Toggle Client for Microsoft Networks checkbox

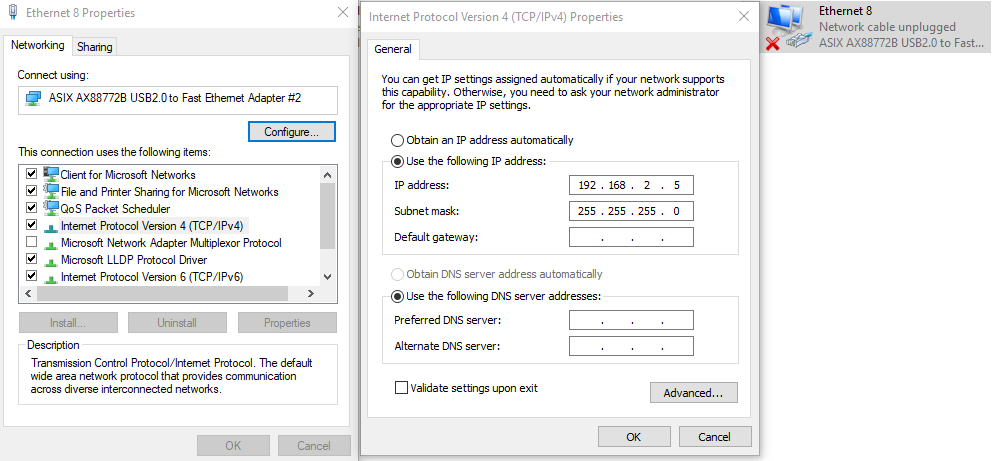(x=31, y=174)
